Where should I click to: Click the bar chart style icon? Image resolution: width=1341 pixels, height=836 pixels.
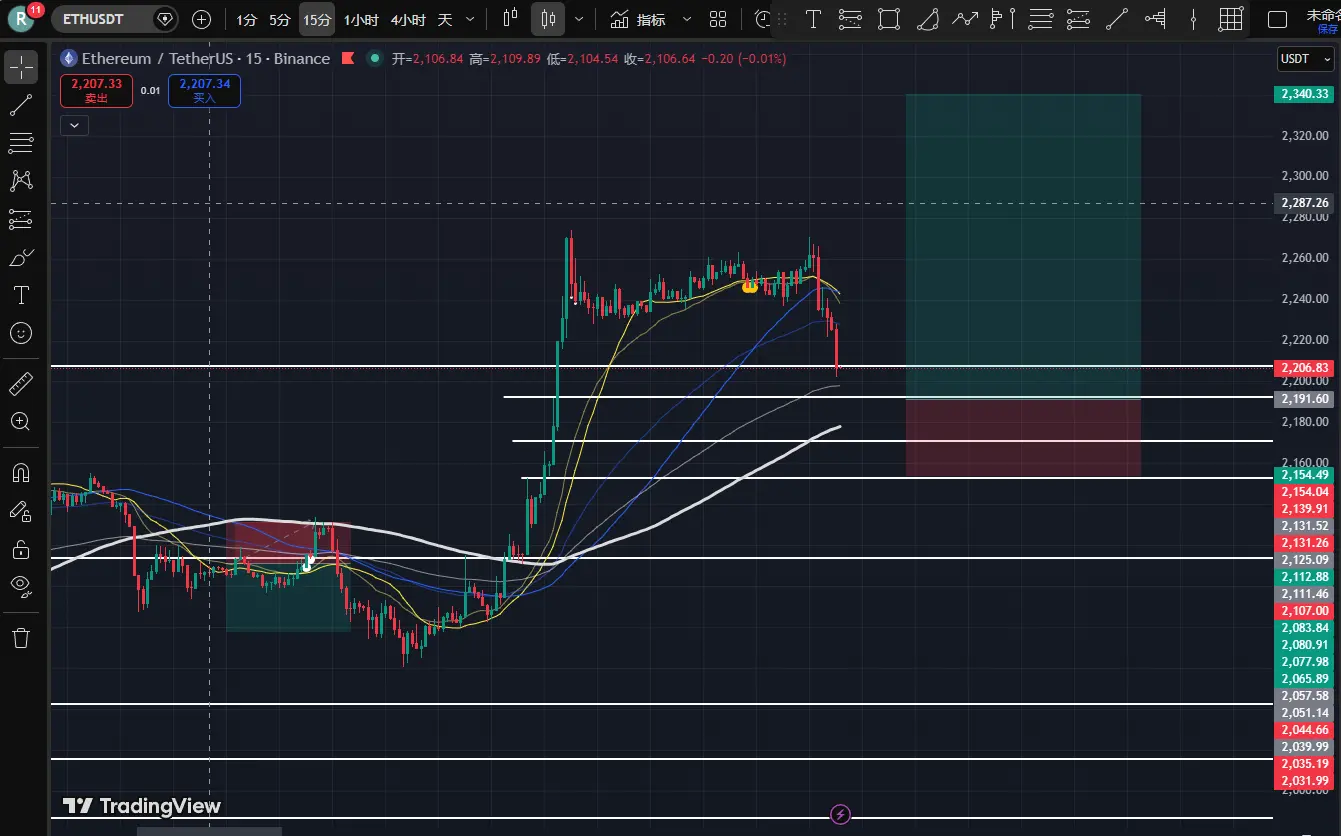pyautogui.click(x=511, y=19)
